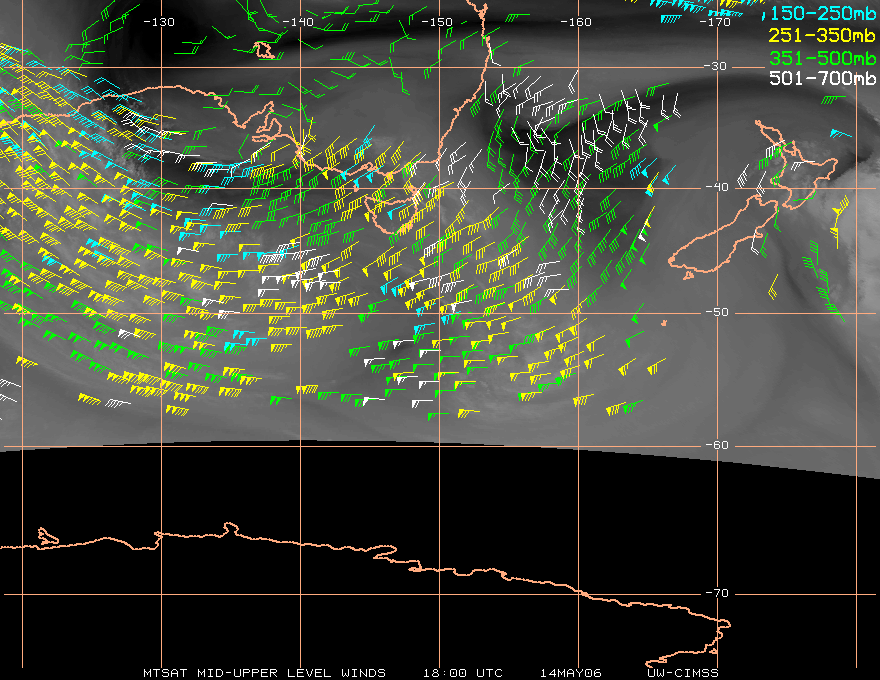Click the -60 latitude label
The image size is (880, 680).
(x=717, y=445)
